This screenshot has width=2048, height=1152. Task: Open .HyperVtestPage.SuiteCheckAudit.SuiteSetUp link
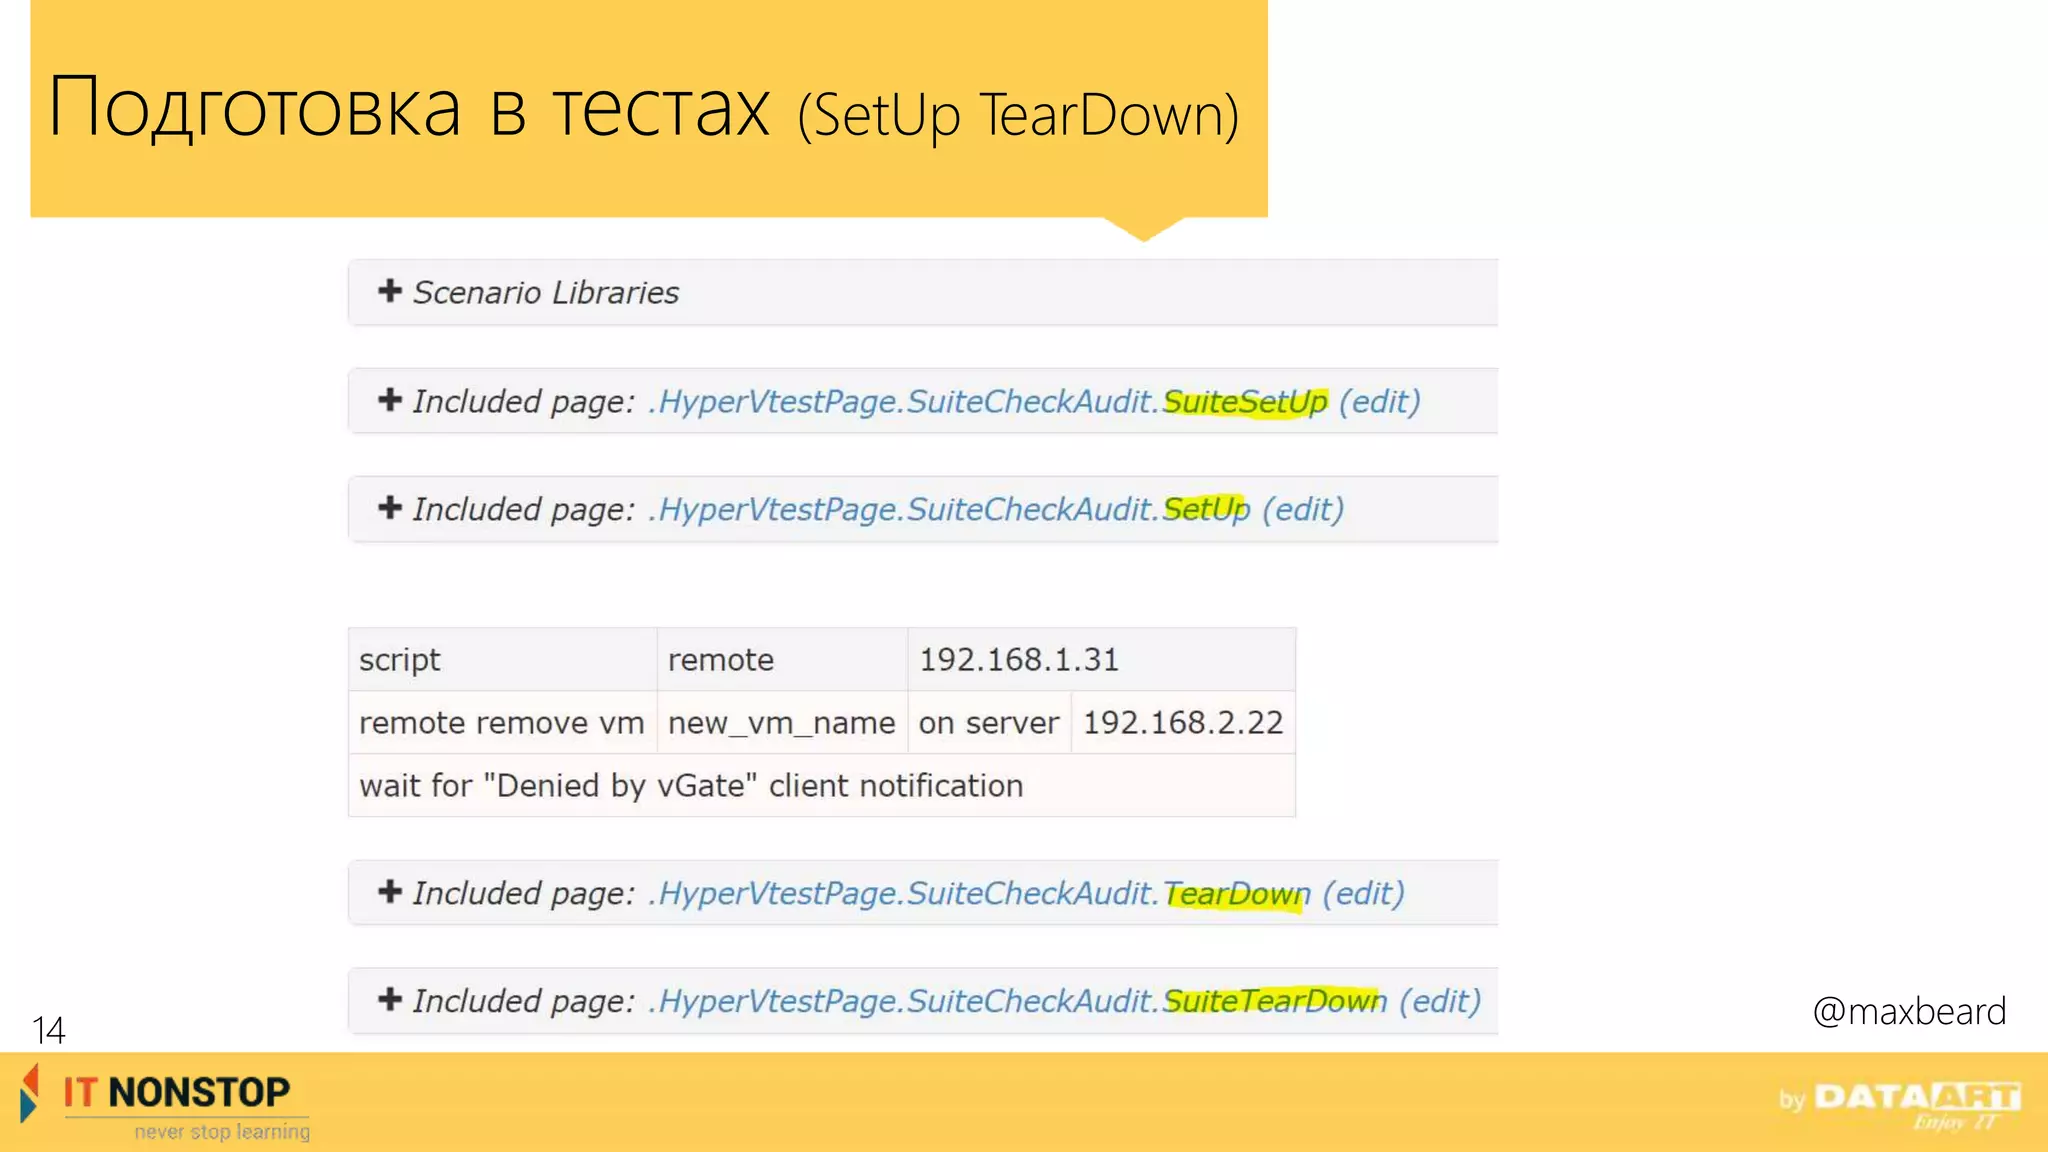(987, 401)
